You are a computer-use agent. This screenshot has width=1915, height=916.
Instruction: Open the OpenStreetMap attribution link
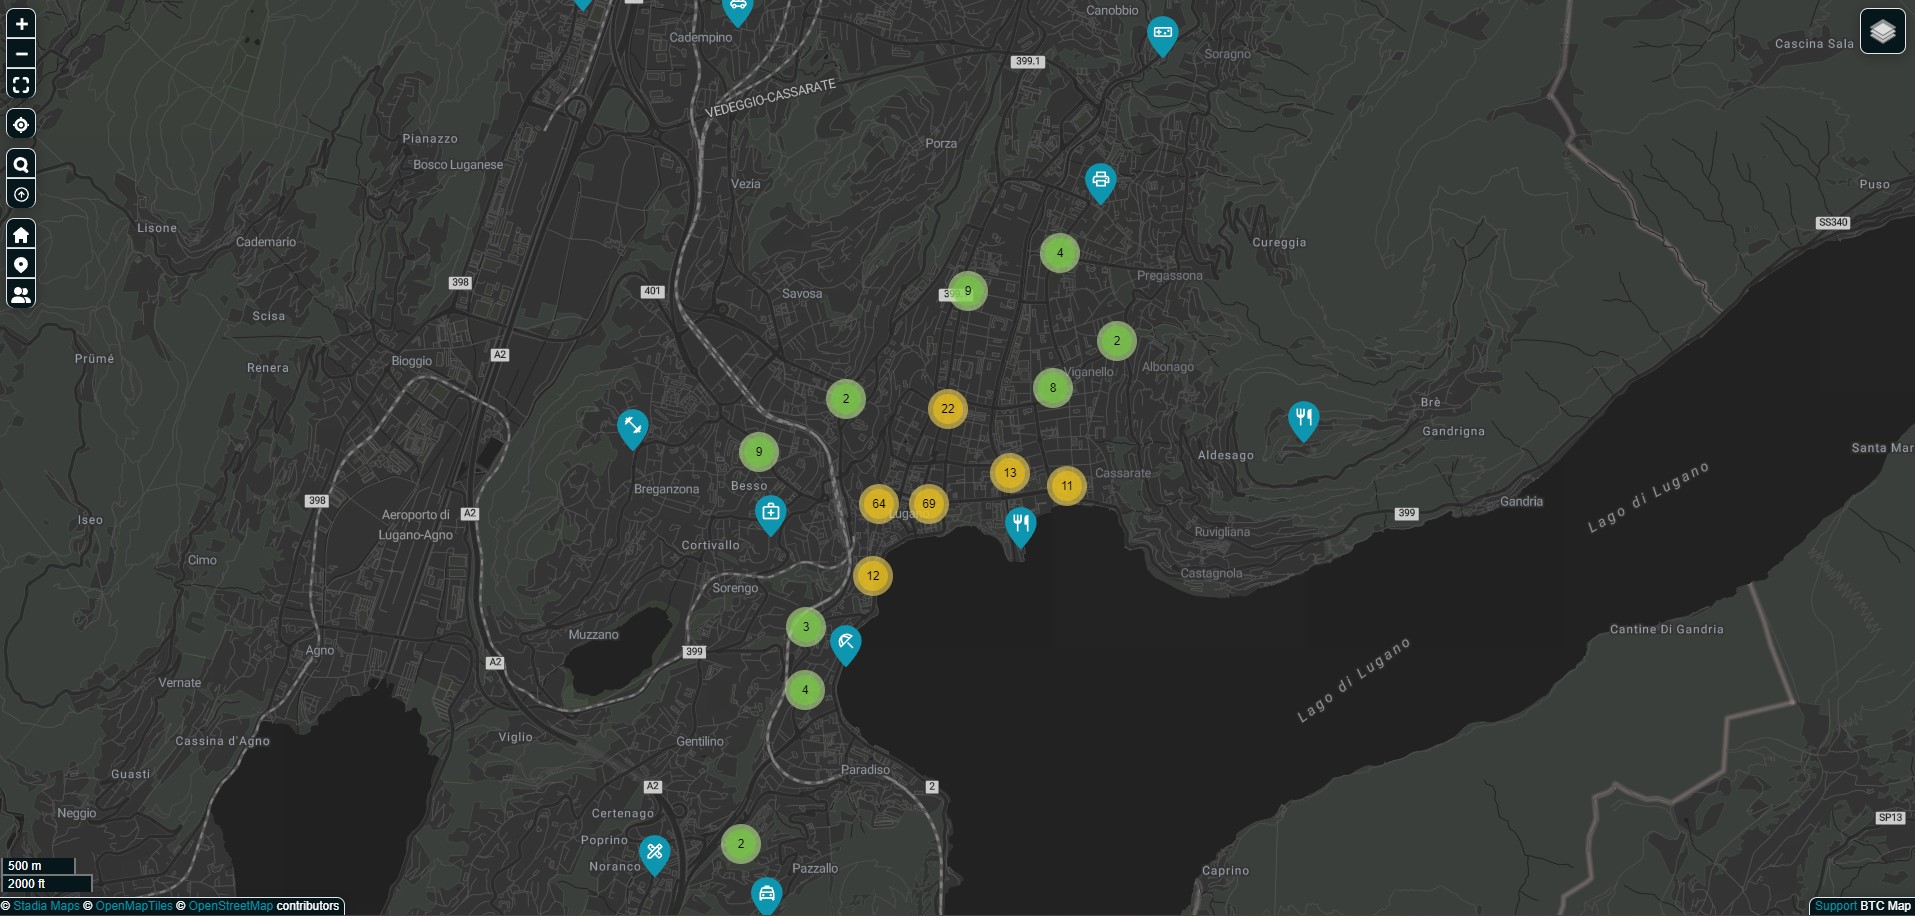231,906
